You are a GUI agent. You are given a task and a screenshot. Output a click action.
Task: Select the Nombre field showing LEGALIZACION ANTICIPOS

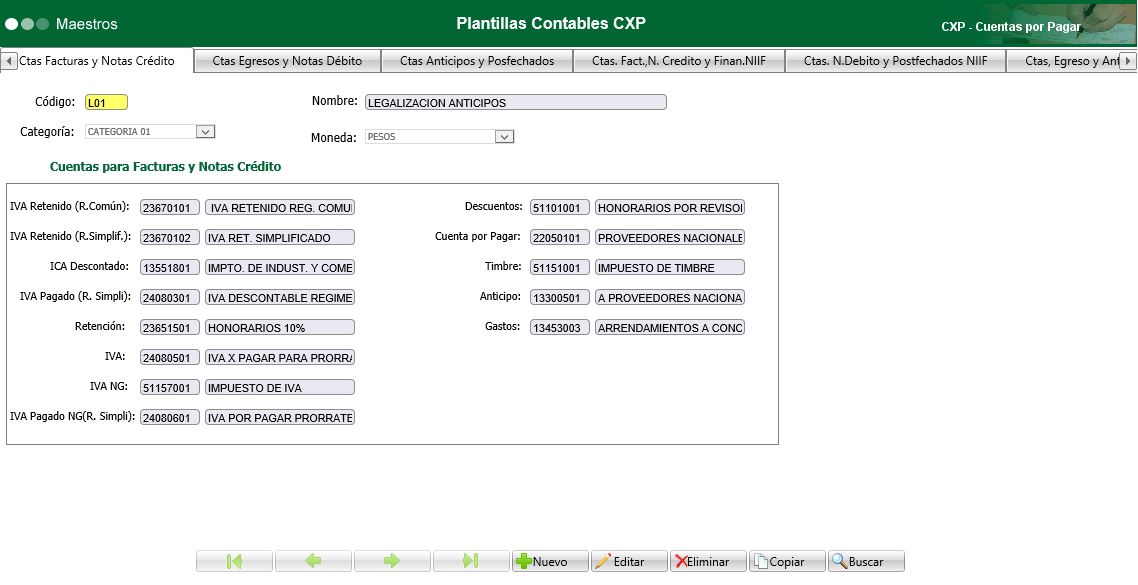point(516,101)
